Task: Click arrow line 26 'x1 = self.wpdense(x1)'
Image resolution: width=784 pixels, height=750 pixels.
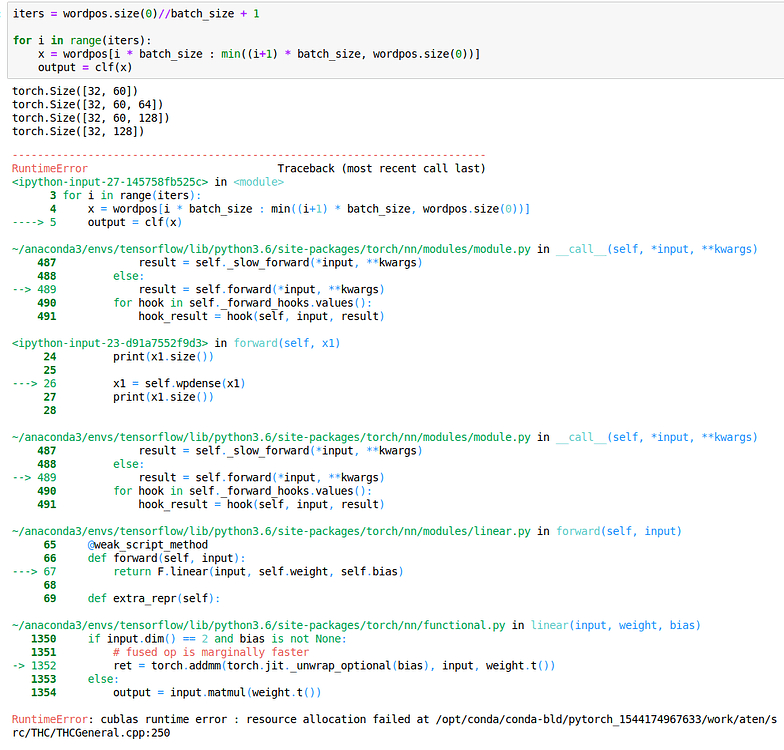Action: (178, 383)
